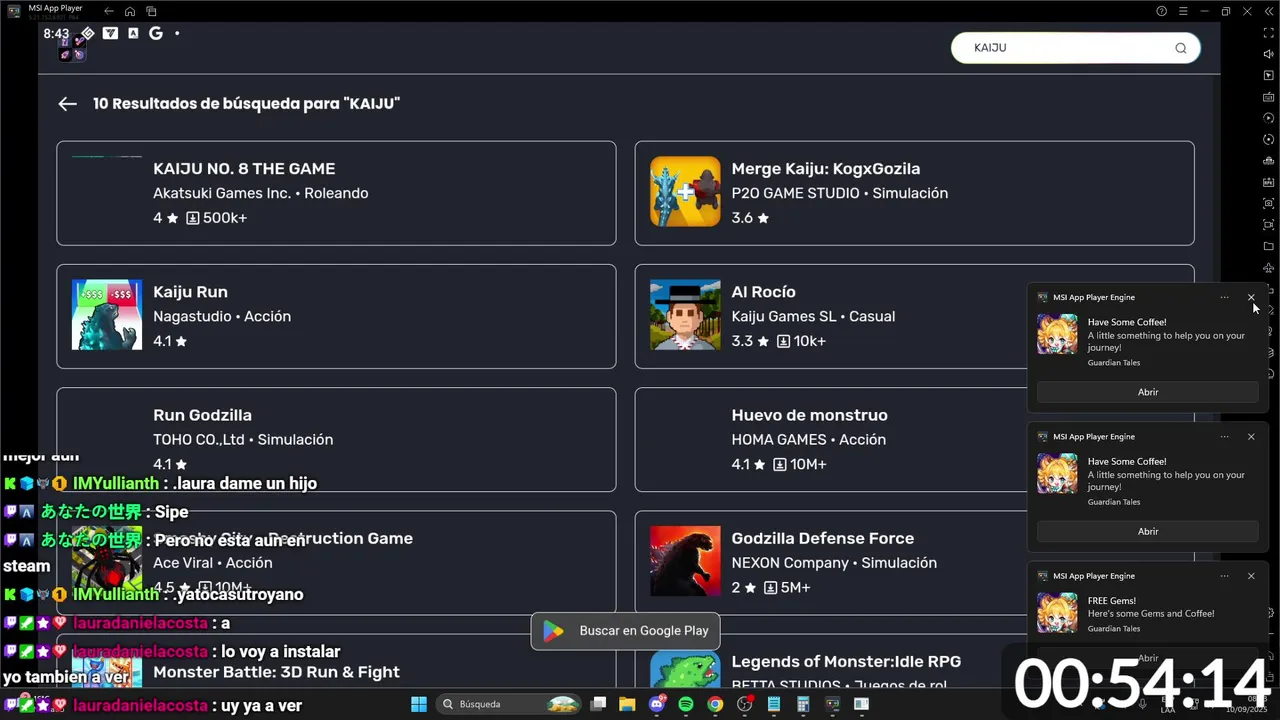1280x720 pixels.
Task: Go back from search results arrow
Action: click(x=67, y=104)
